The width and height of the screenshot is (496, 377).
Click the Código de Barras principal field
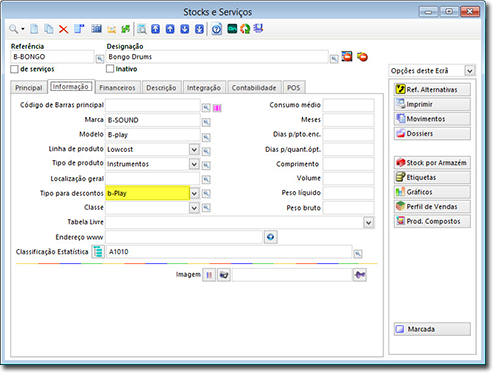pyautogui.click(x=153, y=105)
